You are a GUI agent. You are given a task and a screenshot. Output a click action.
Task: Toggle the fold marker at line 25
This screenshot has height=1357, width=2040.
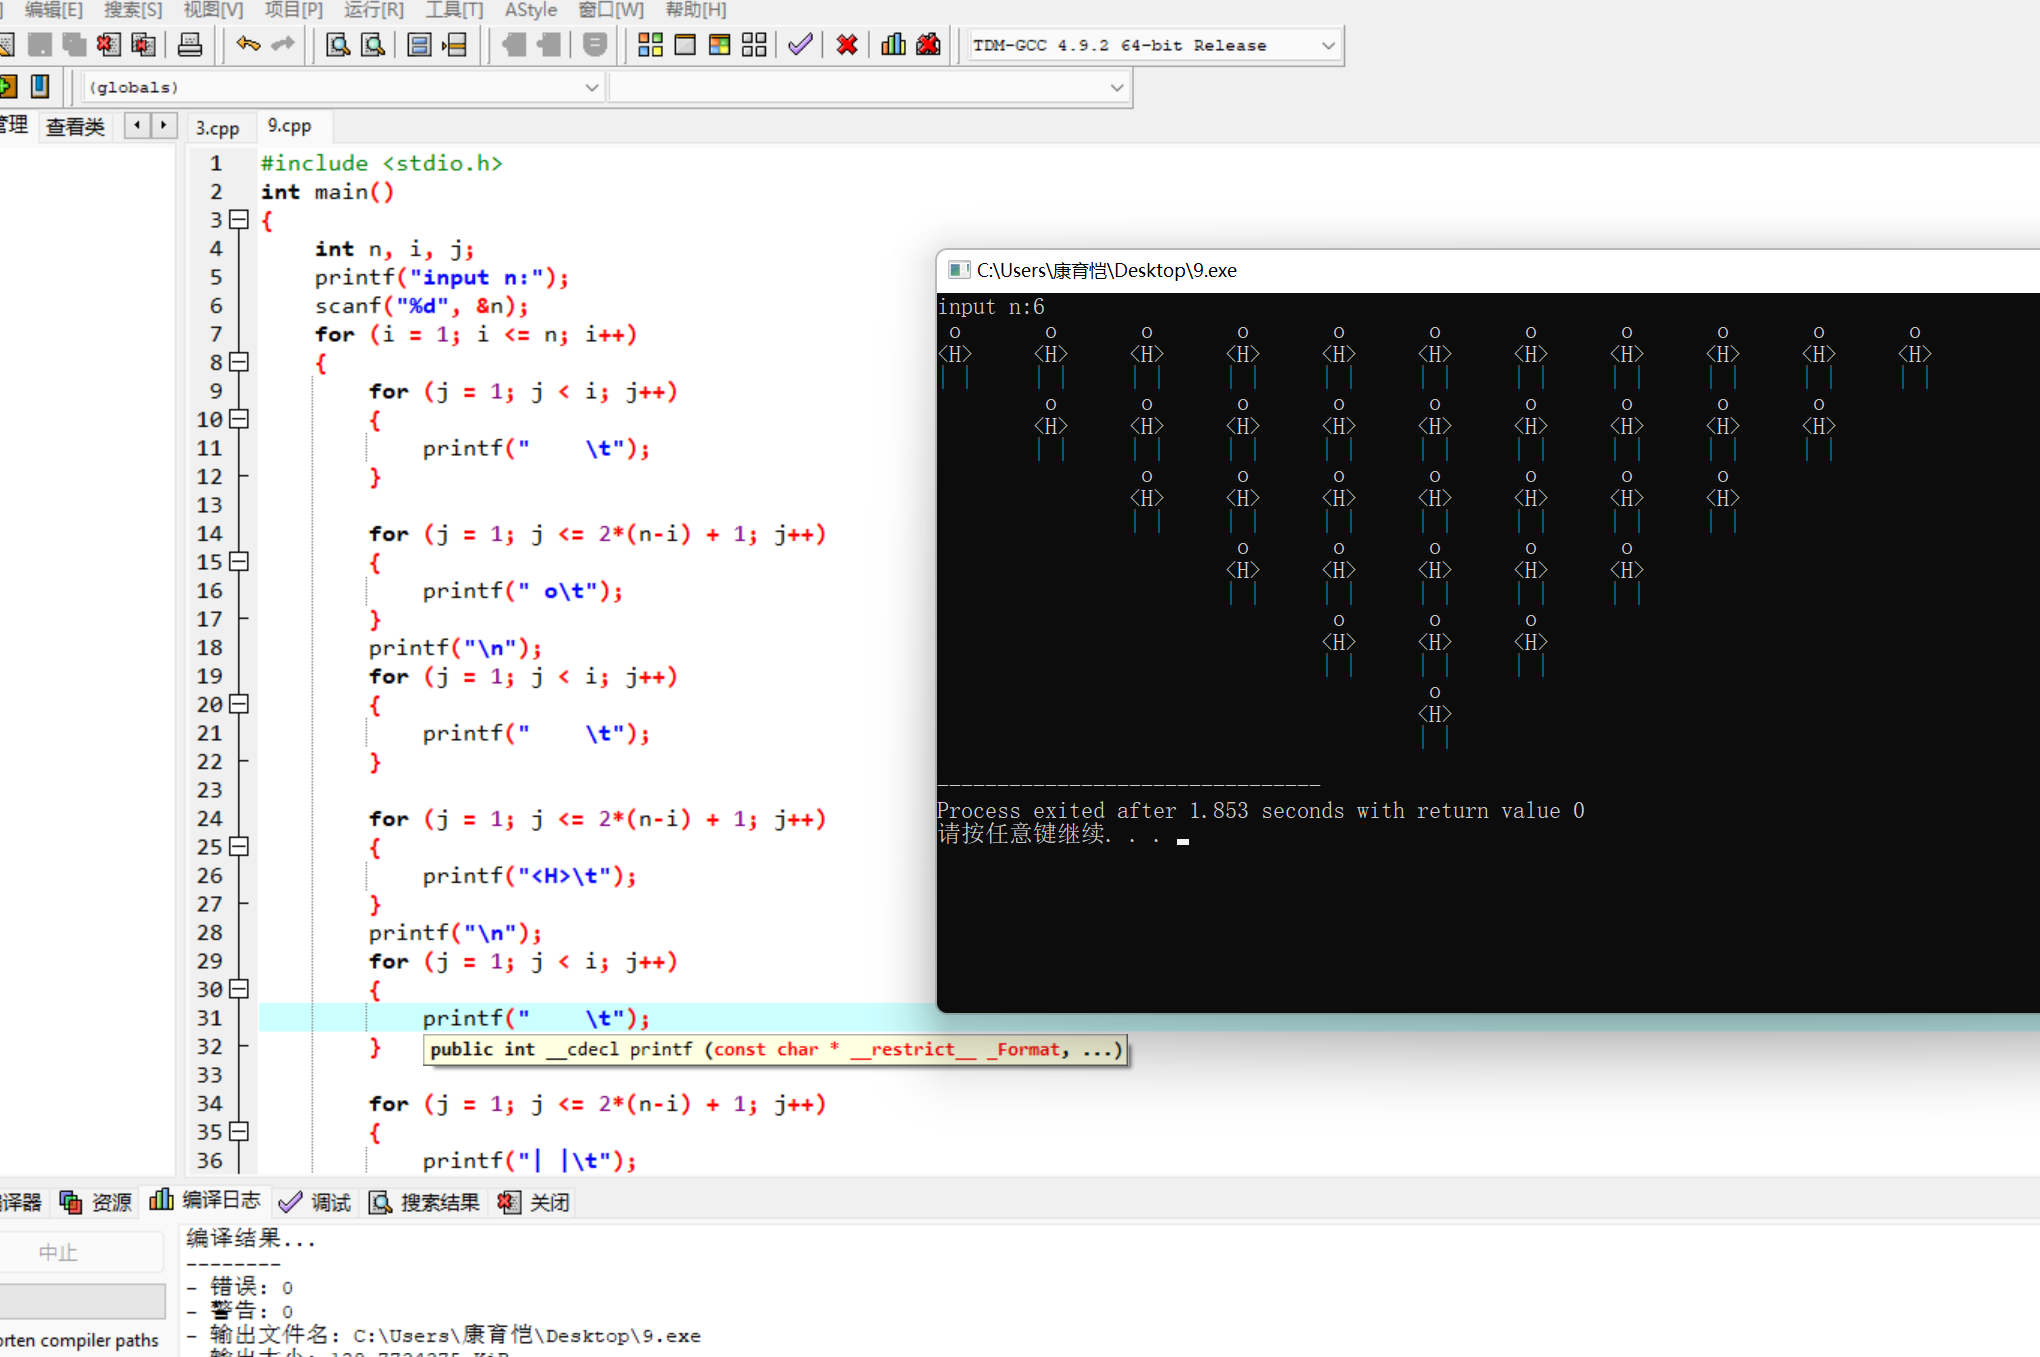239,847
